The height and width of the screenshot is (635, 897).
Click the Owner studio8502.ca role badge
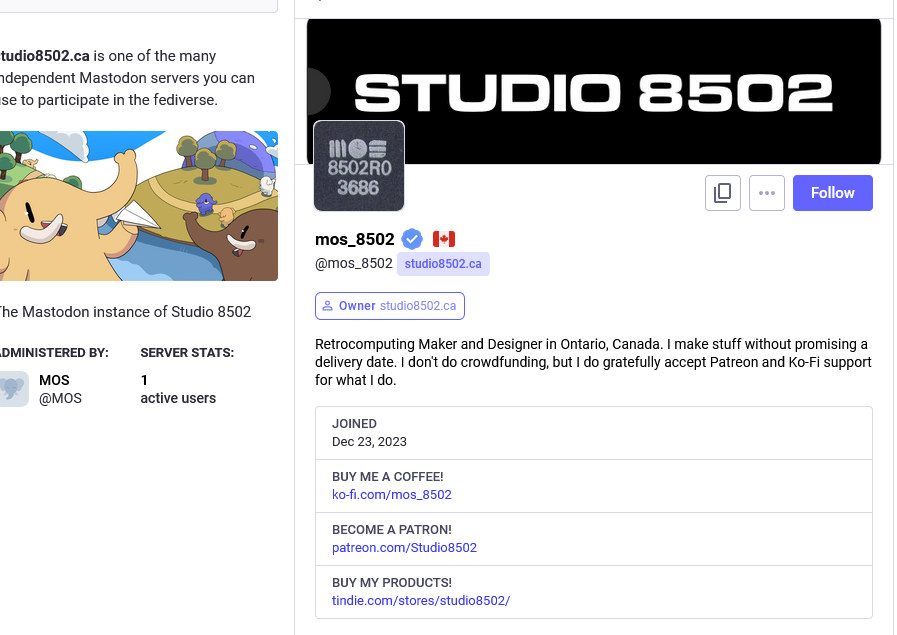(x=390, y=306)
